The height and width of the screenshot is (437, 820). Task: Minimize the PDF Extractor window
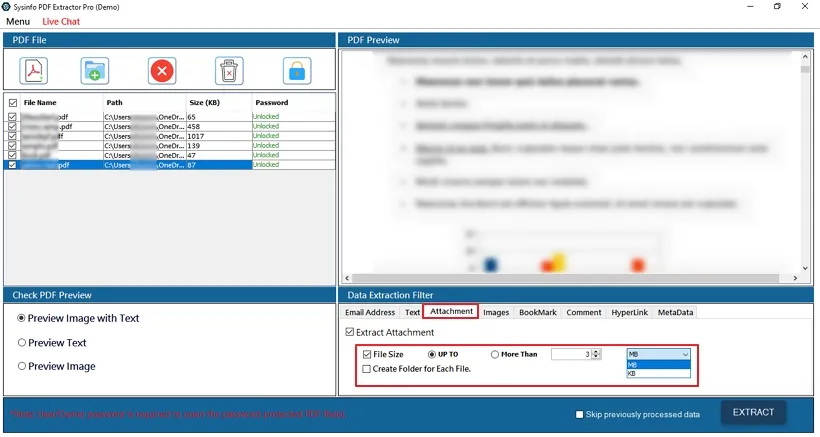tap(750, 7)
